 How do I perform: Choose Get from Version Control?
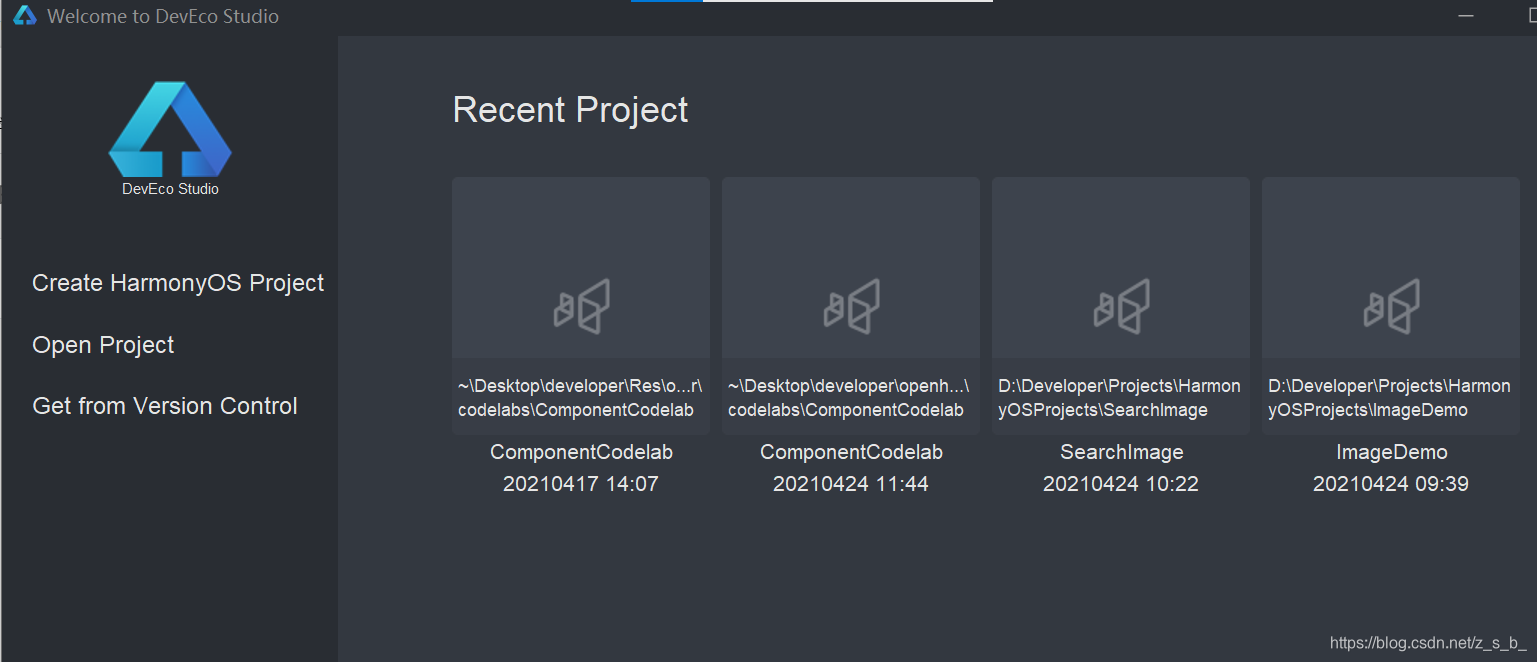tap(165, 405)
